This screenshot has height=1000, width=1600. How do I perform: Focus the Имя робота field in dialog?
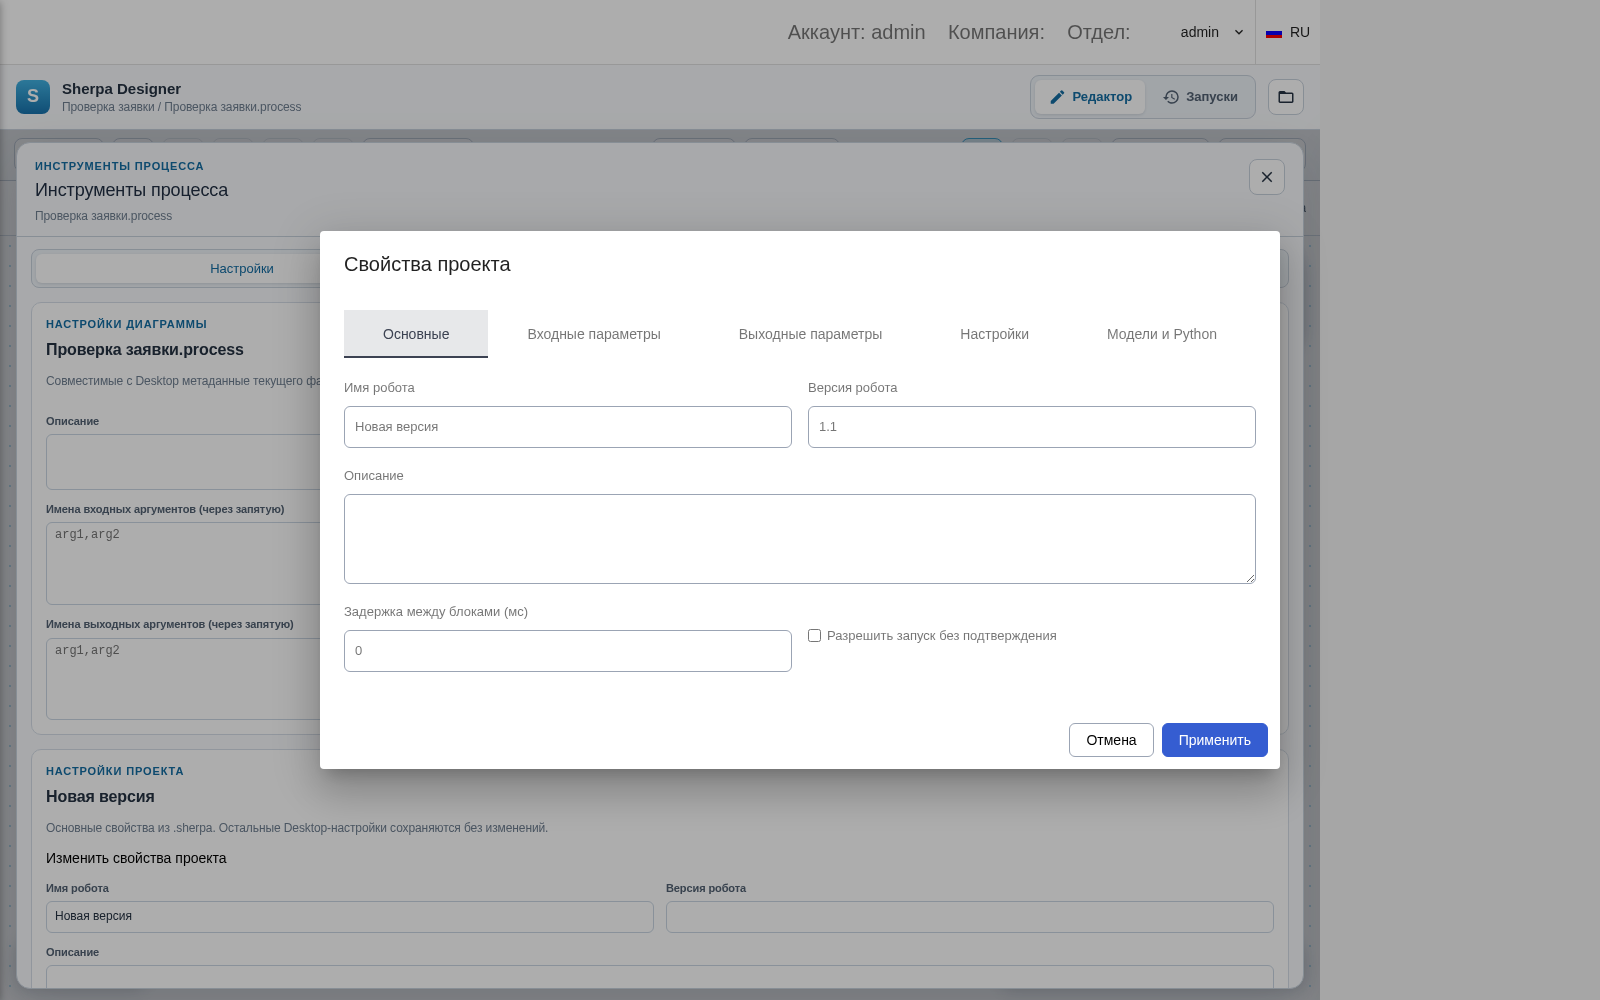(x=568, y=427)
